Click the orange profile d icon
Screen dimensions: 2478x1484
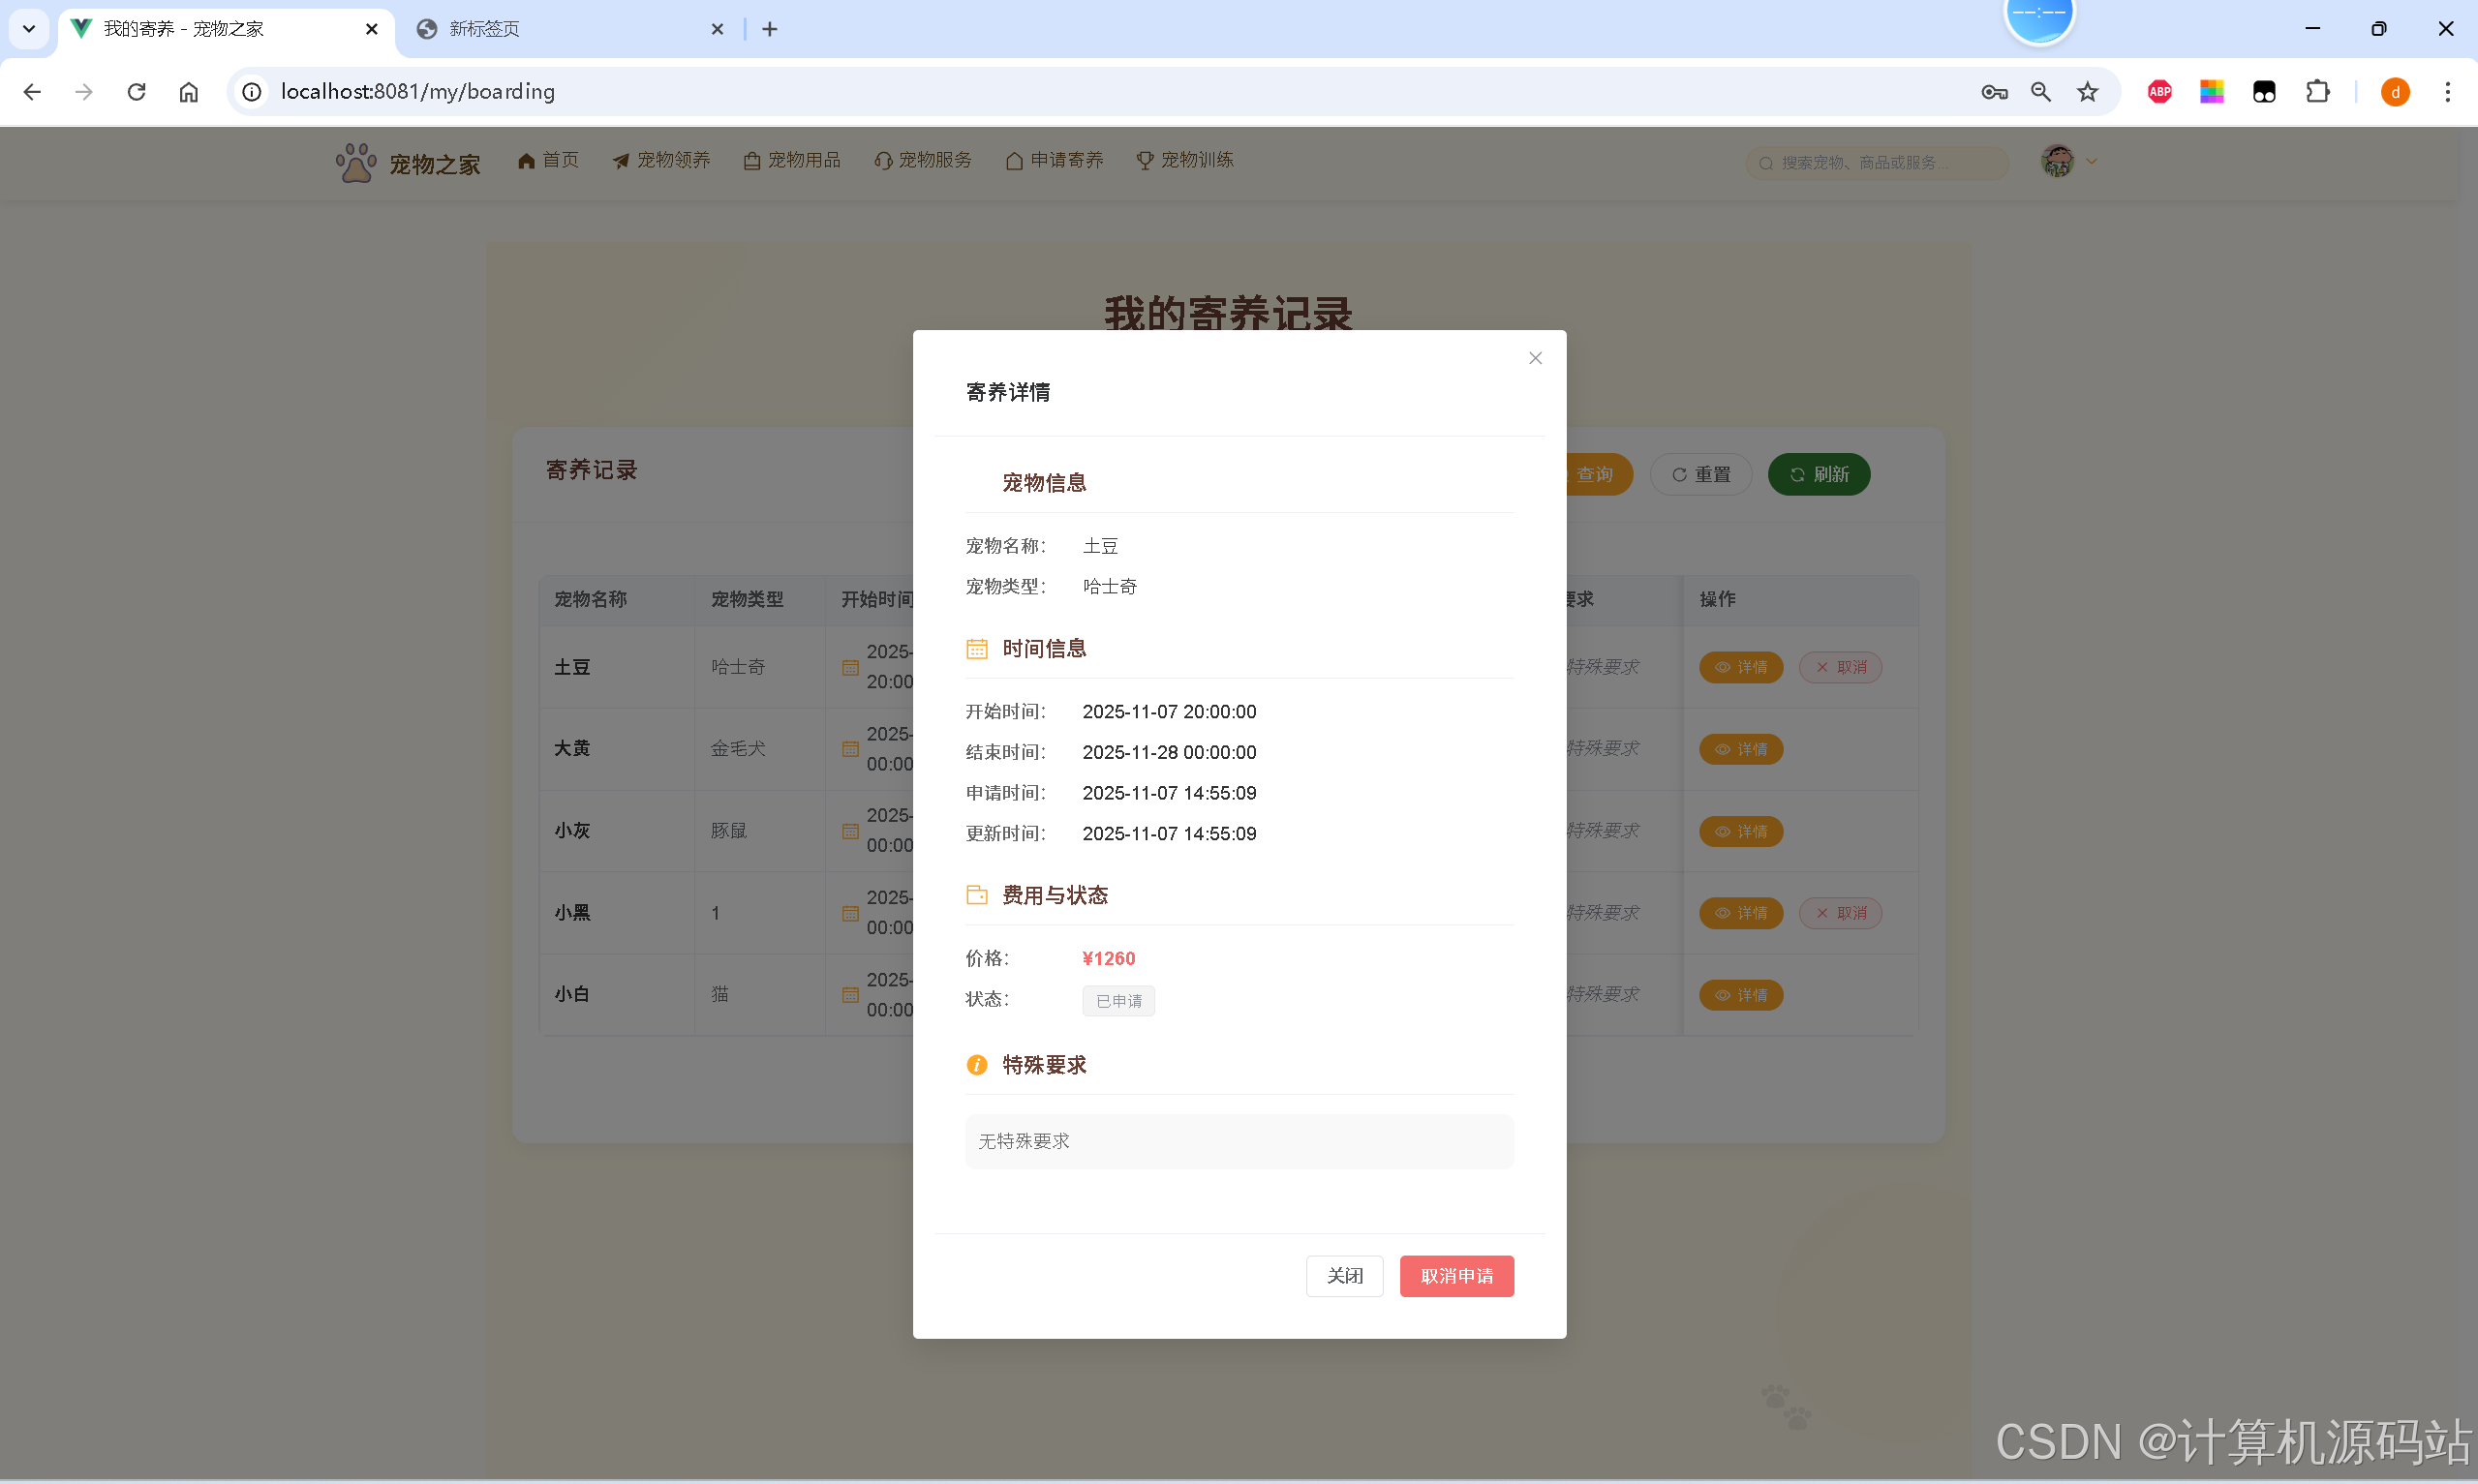pos(2395,92)
